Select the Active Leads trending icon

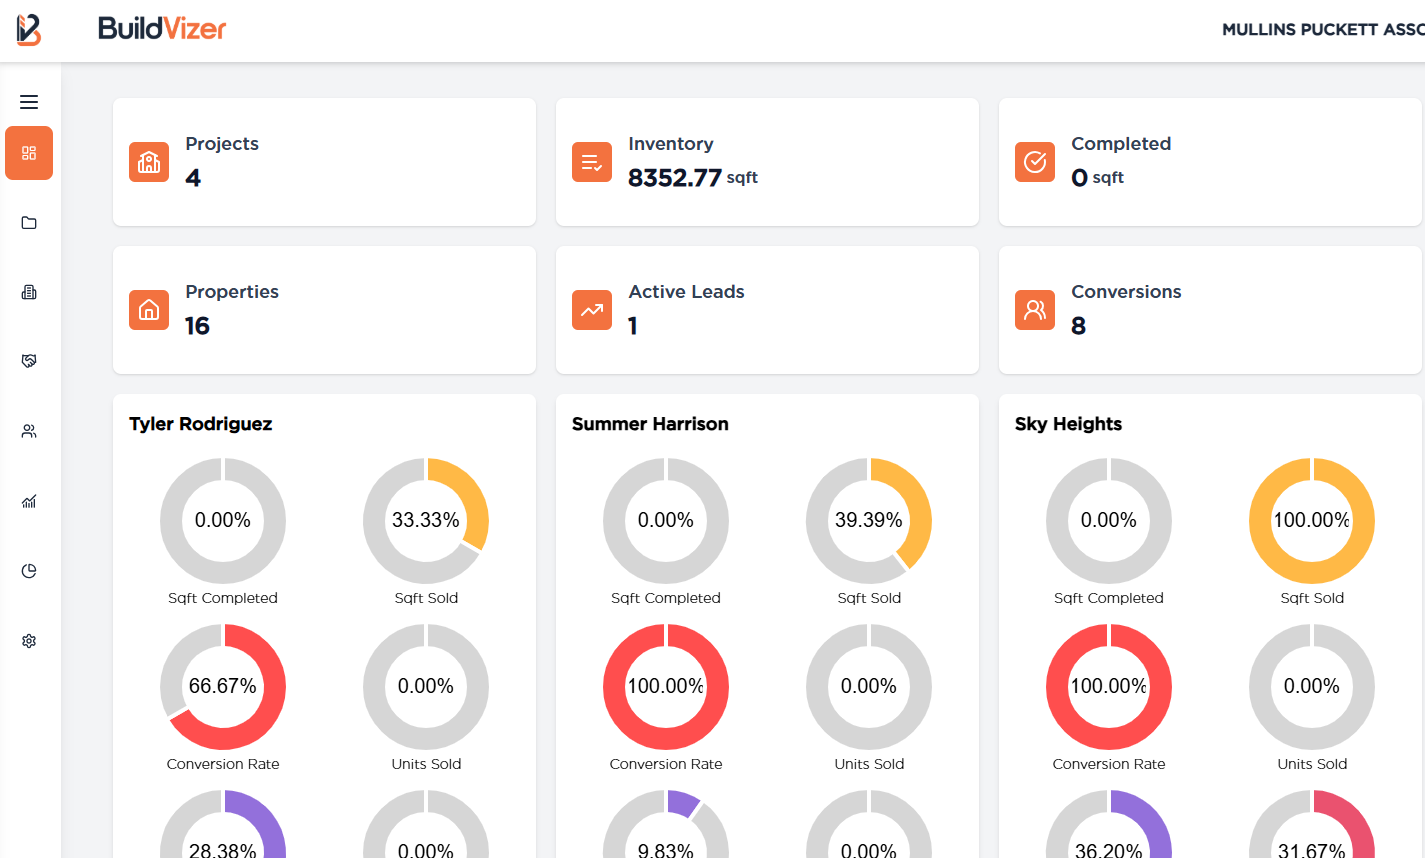pyautogui.click(x=591, y=310)
